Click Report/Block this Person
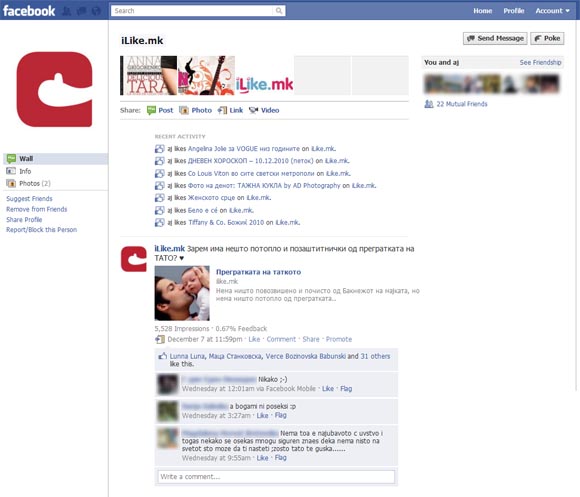The height and width of the screenshot is (497, 580). pyautogui.click(x=41, y=230)
